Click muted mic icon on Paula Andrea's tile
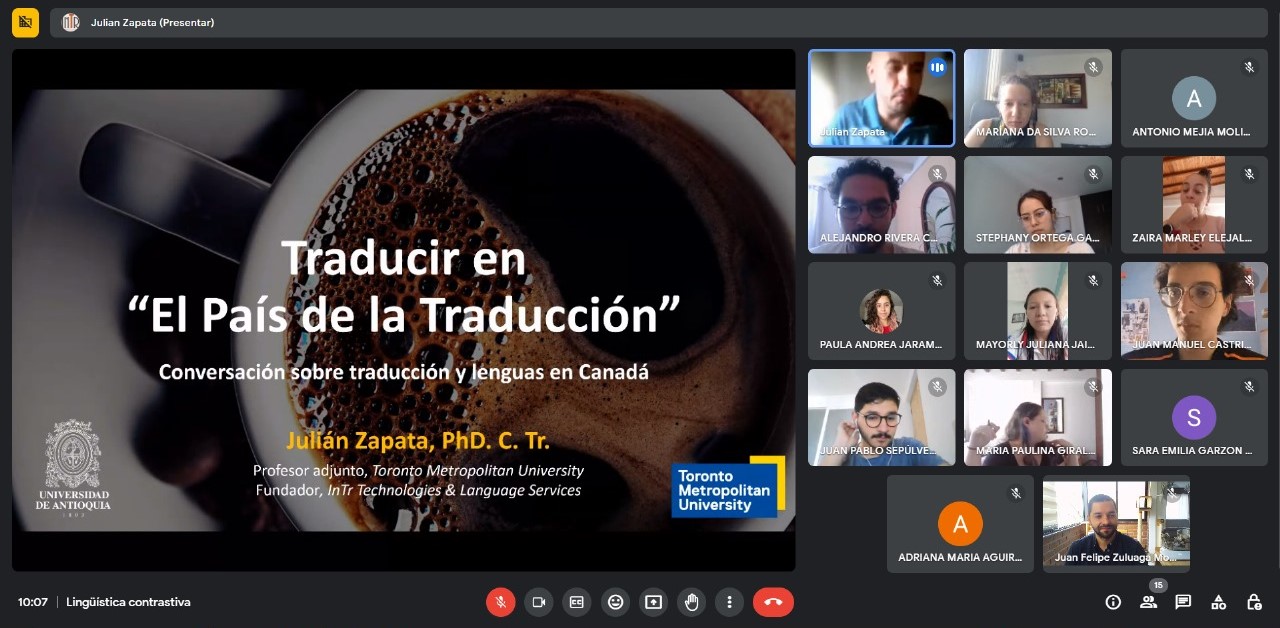This screenshot has width=1280, height=628. 937,280
